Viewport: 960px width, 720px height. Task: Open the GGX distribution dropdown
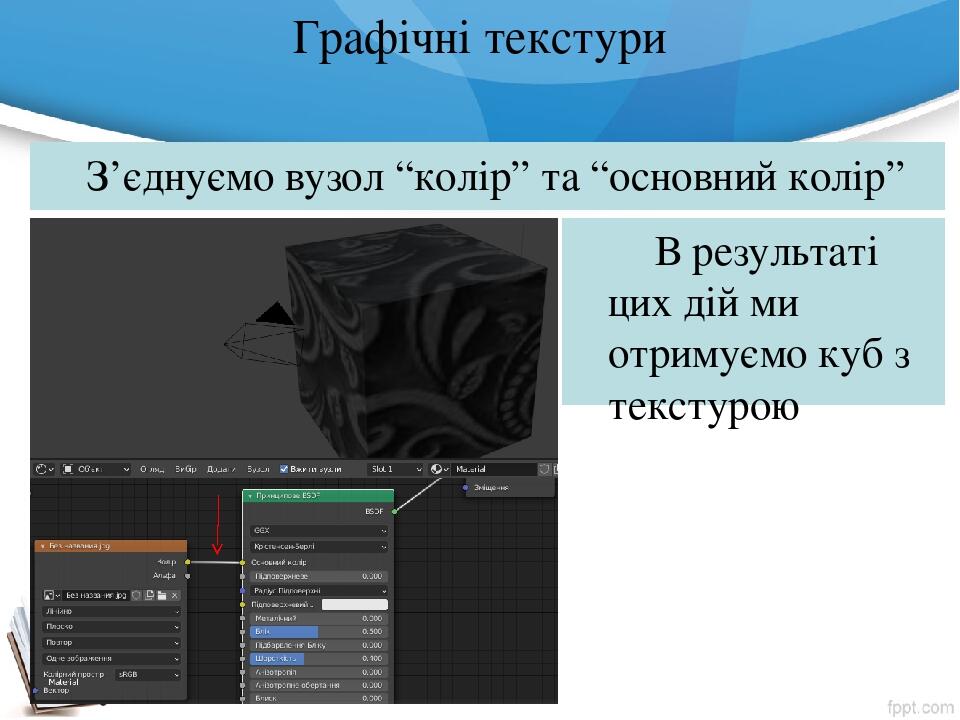coord(319,531)
